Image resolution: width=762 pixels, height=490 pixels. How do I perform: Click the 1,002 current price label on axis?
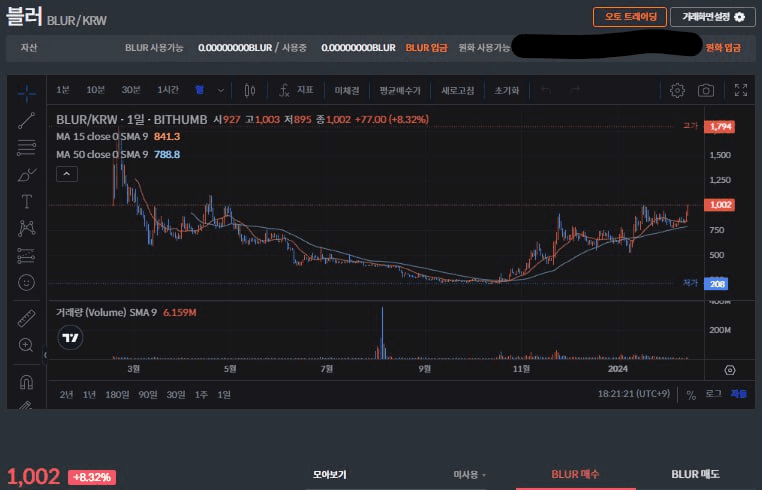pyautogui.click(x=720, y=205)
